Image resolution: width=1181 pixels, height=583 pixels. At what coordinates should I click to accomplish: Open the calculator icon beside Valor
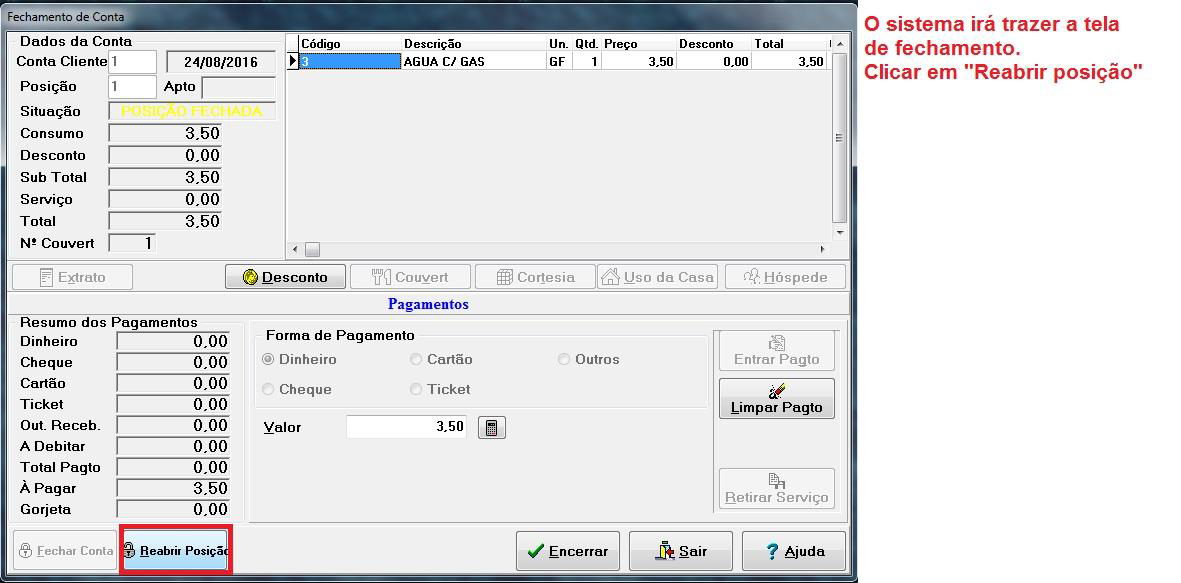click(x=492, y=428)
